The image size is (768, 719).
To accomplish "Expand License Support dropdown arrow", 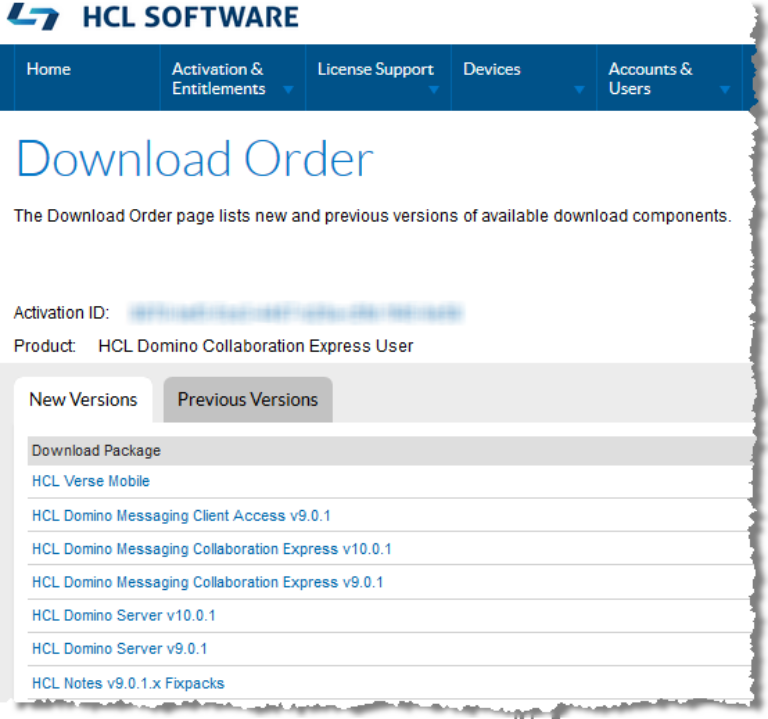I will pyautogui.click(x=433, y=90).
